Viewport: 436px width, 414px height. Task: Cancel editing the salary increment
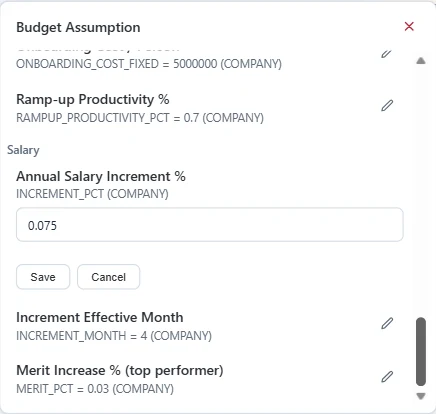[x=108, y=277]
